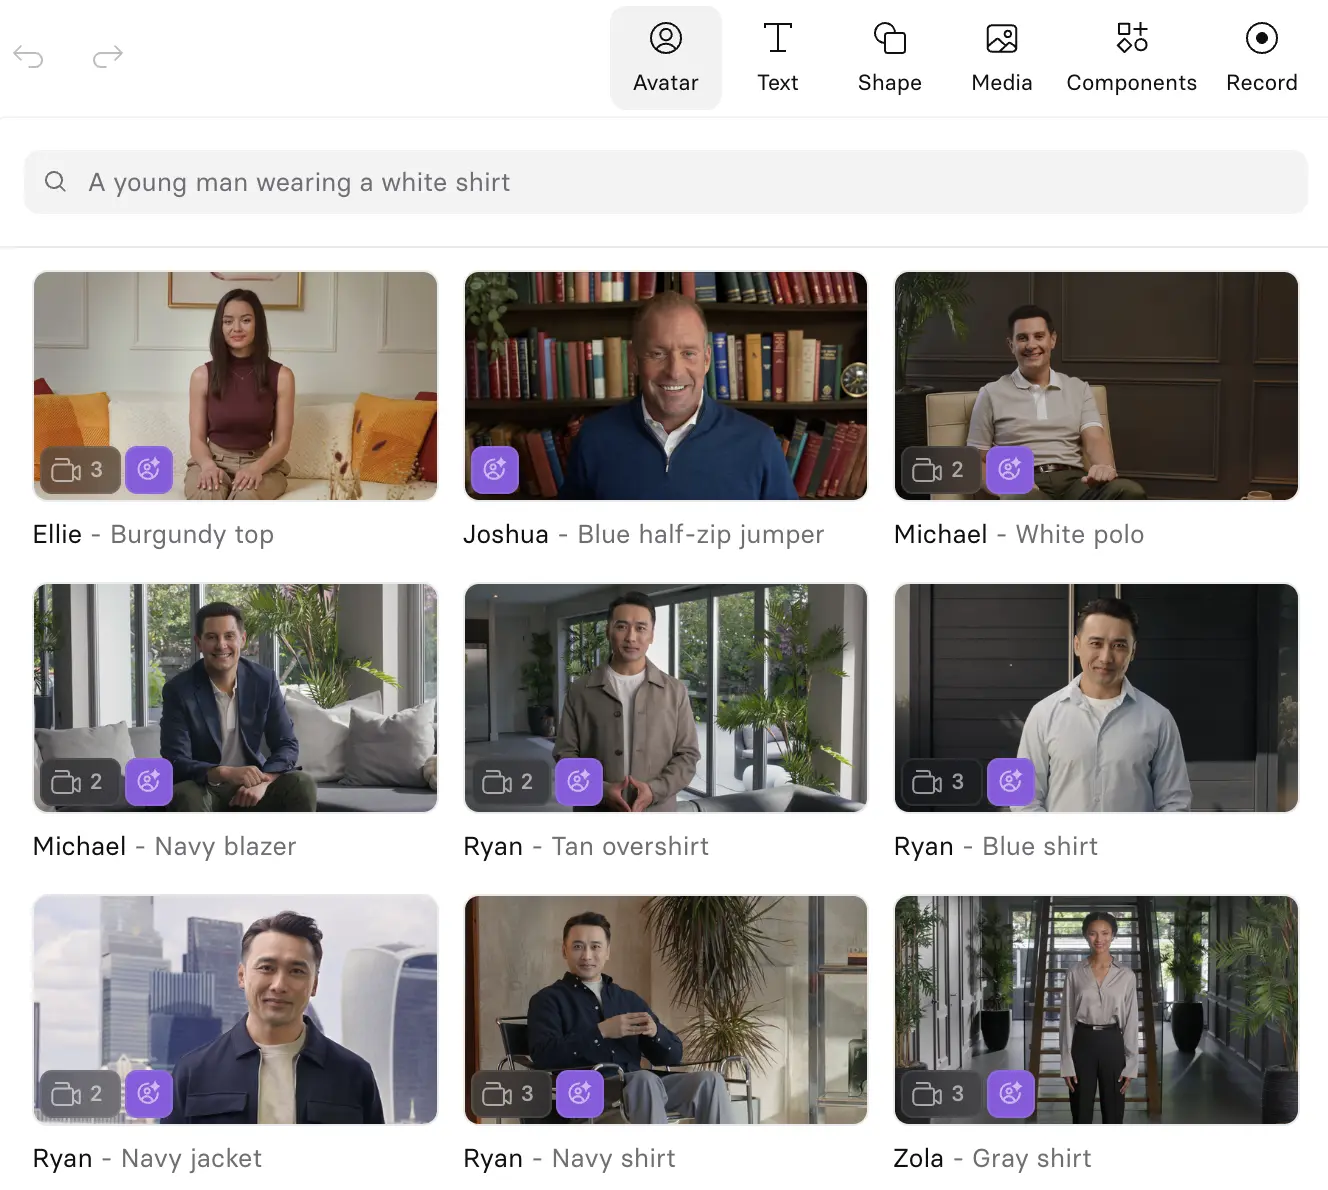Click purple AI icon on Michael White polo
This screenshot has height=1190, width=1328.
coord(1010,470)
